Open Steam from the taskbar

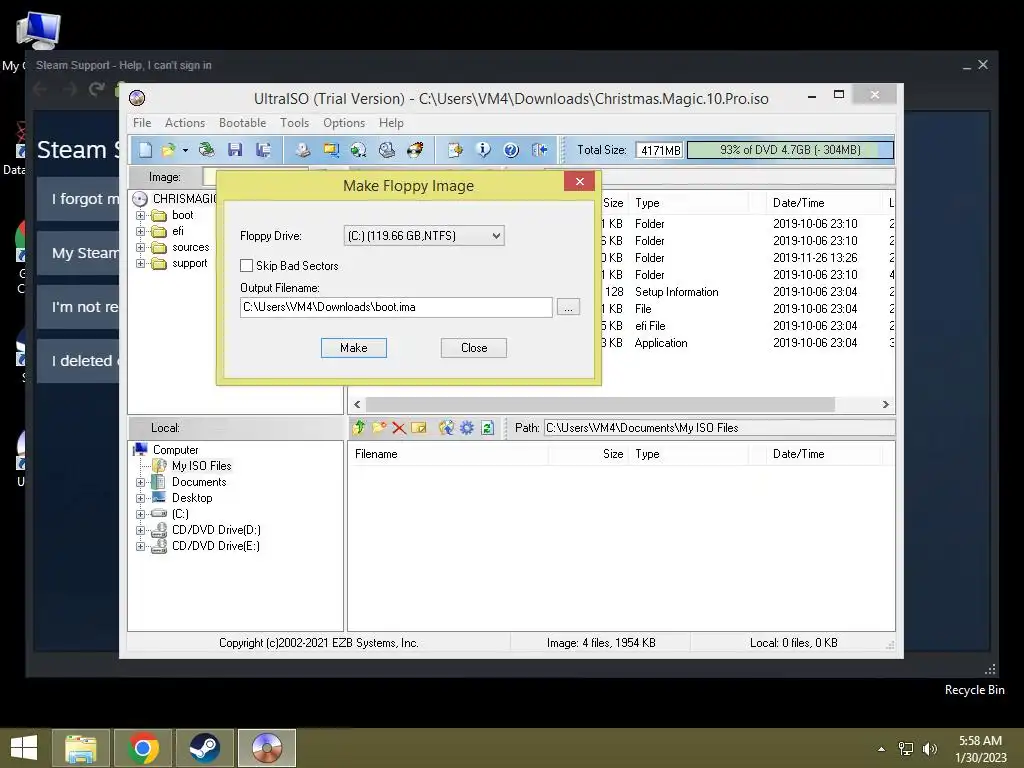pyautogui.click(x=204, y=748)
